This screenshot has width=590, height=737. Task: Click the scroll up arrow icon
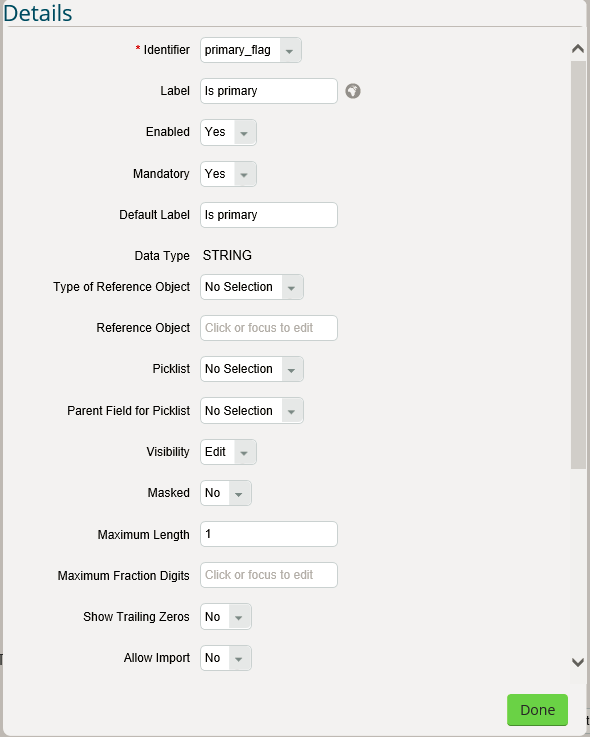578,48
